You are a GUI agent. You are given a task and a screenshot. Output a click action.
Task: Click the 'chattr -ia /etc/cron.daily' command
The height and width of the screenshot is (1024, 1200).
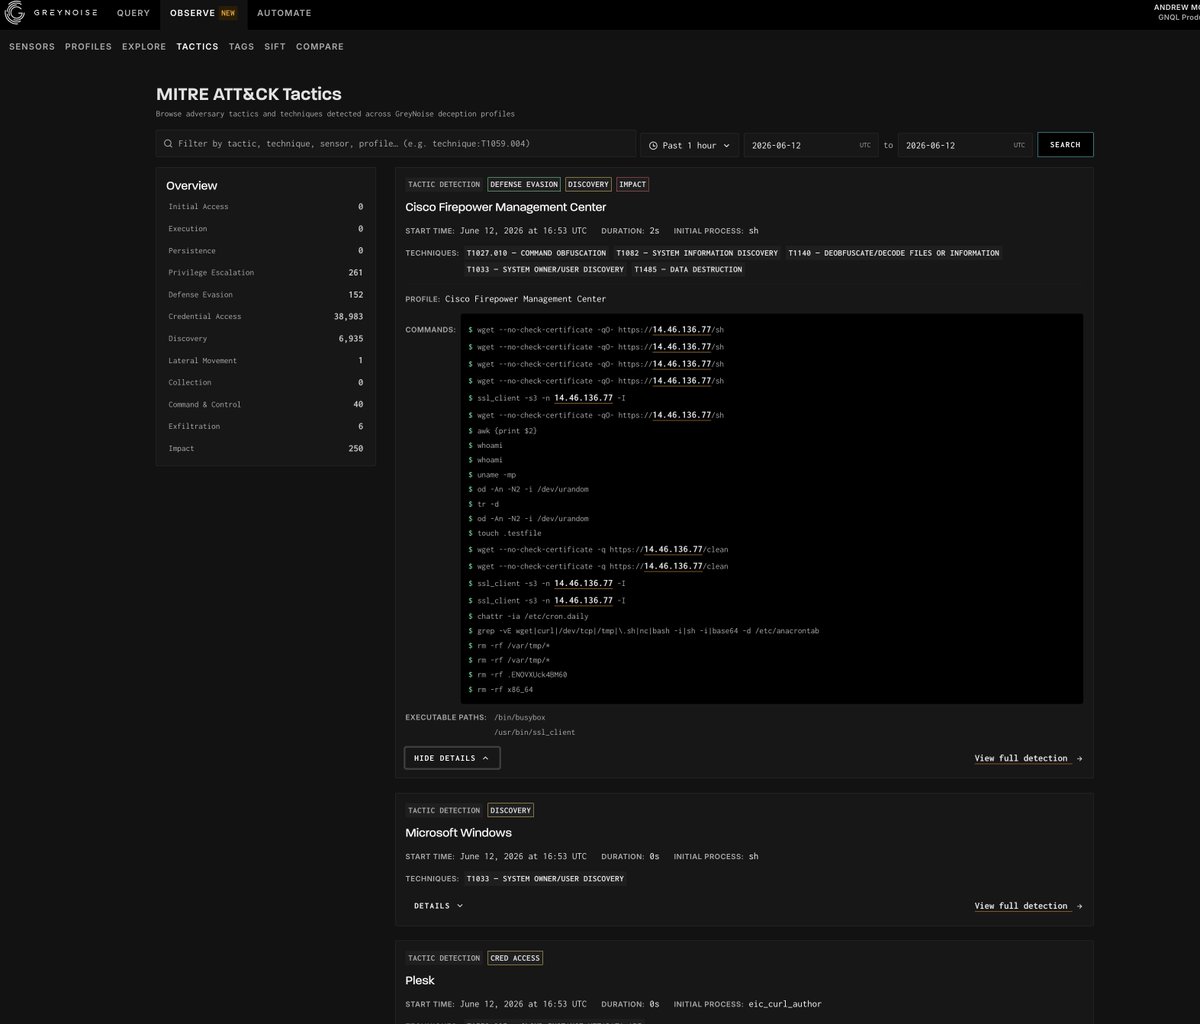pos(532,616)
